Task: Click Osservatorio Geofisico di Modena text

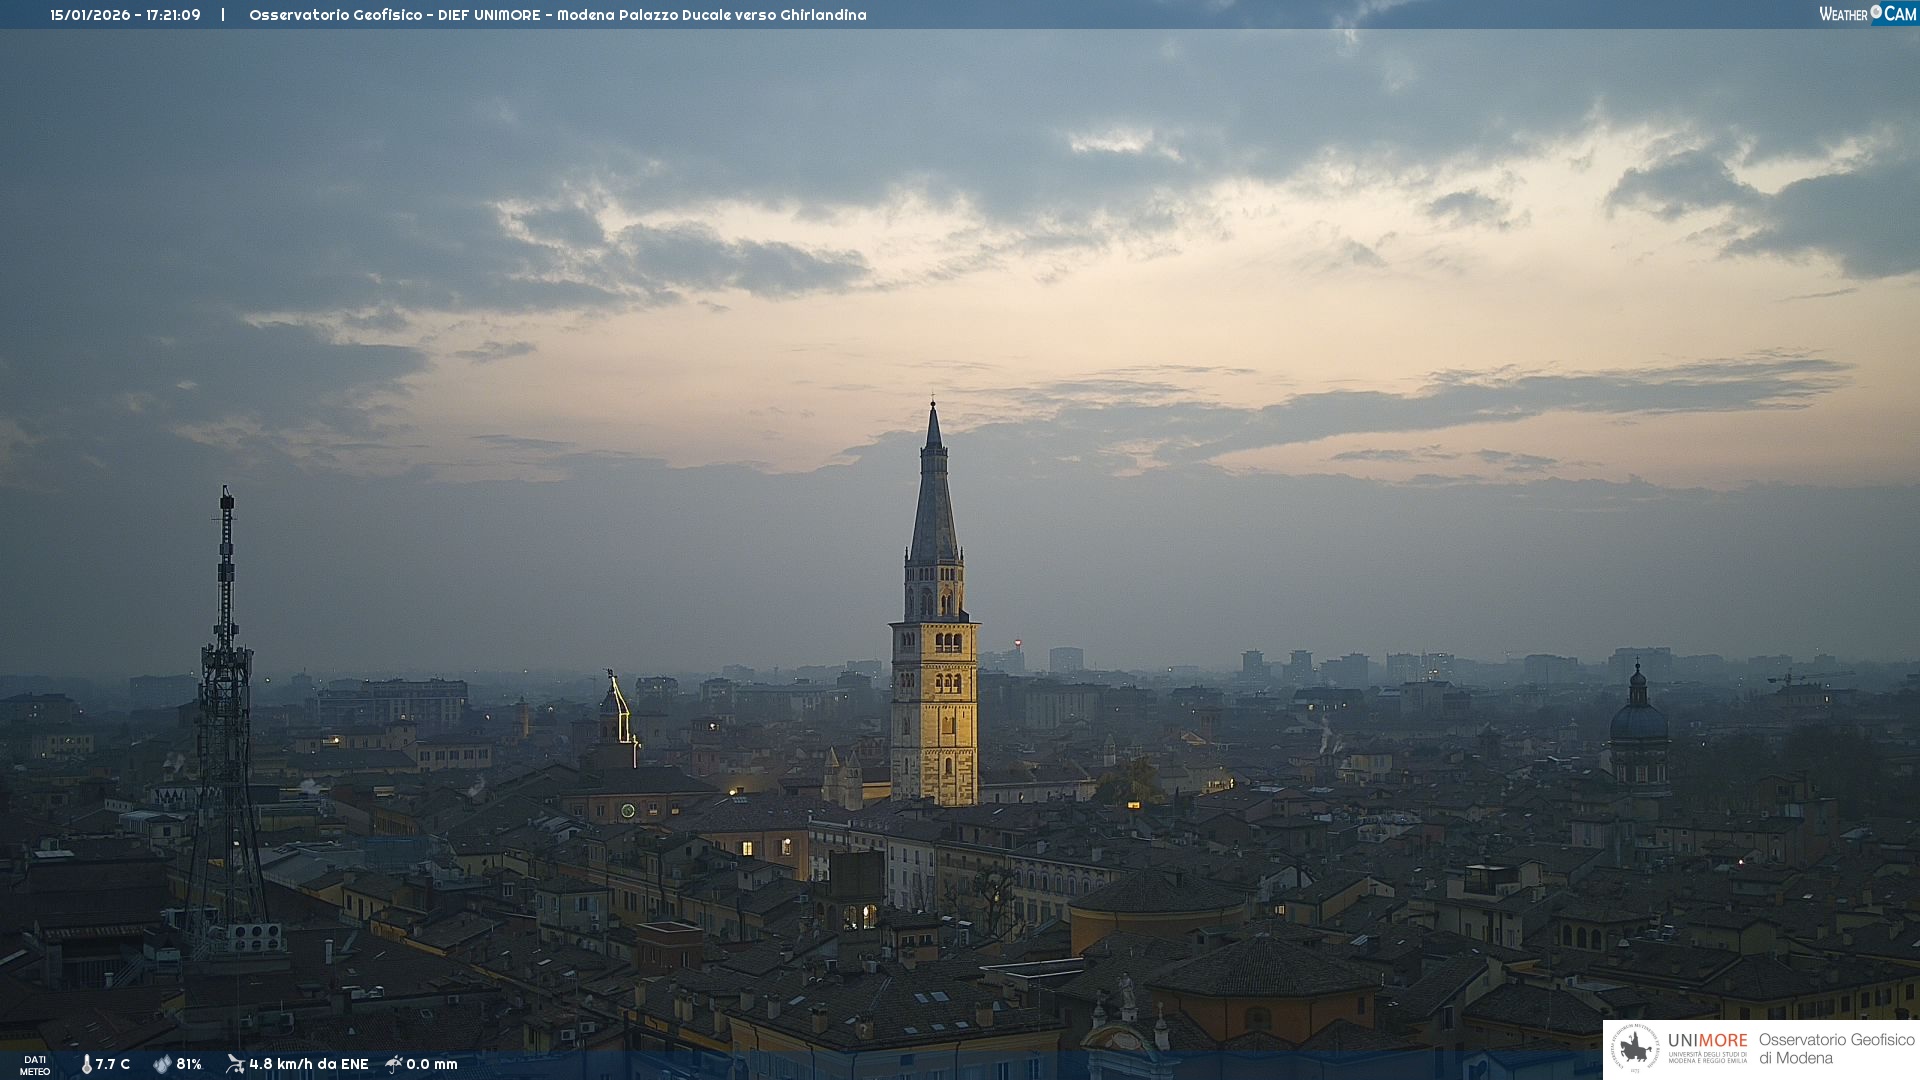Action: tap(1836, 1048)
